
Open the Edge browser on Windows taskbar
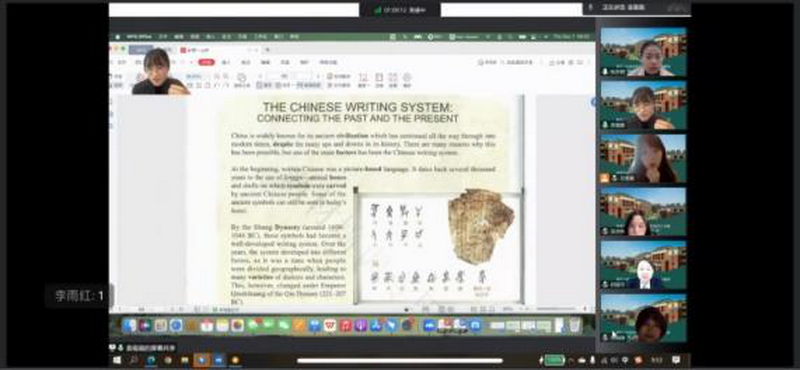(151, 360)
